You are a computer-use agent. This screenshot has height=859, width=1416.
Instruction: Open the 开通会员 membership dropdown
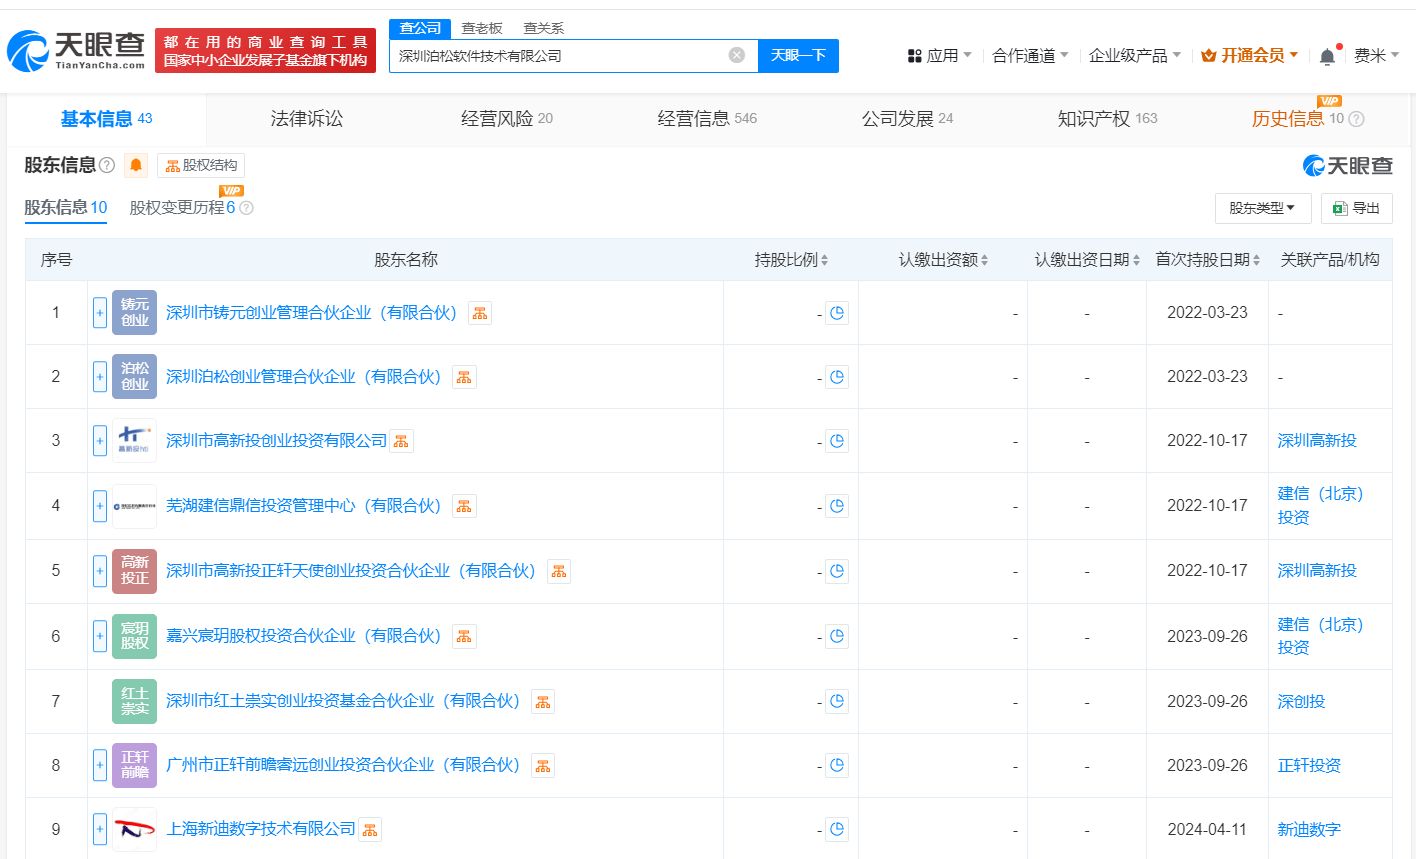pyautogui.click(x=1250, y=56)
